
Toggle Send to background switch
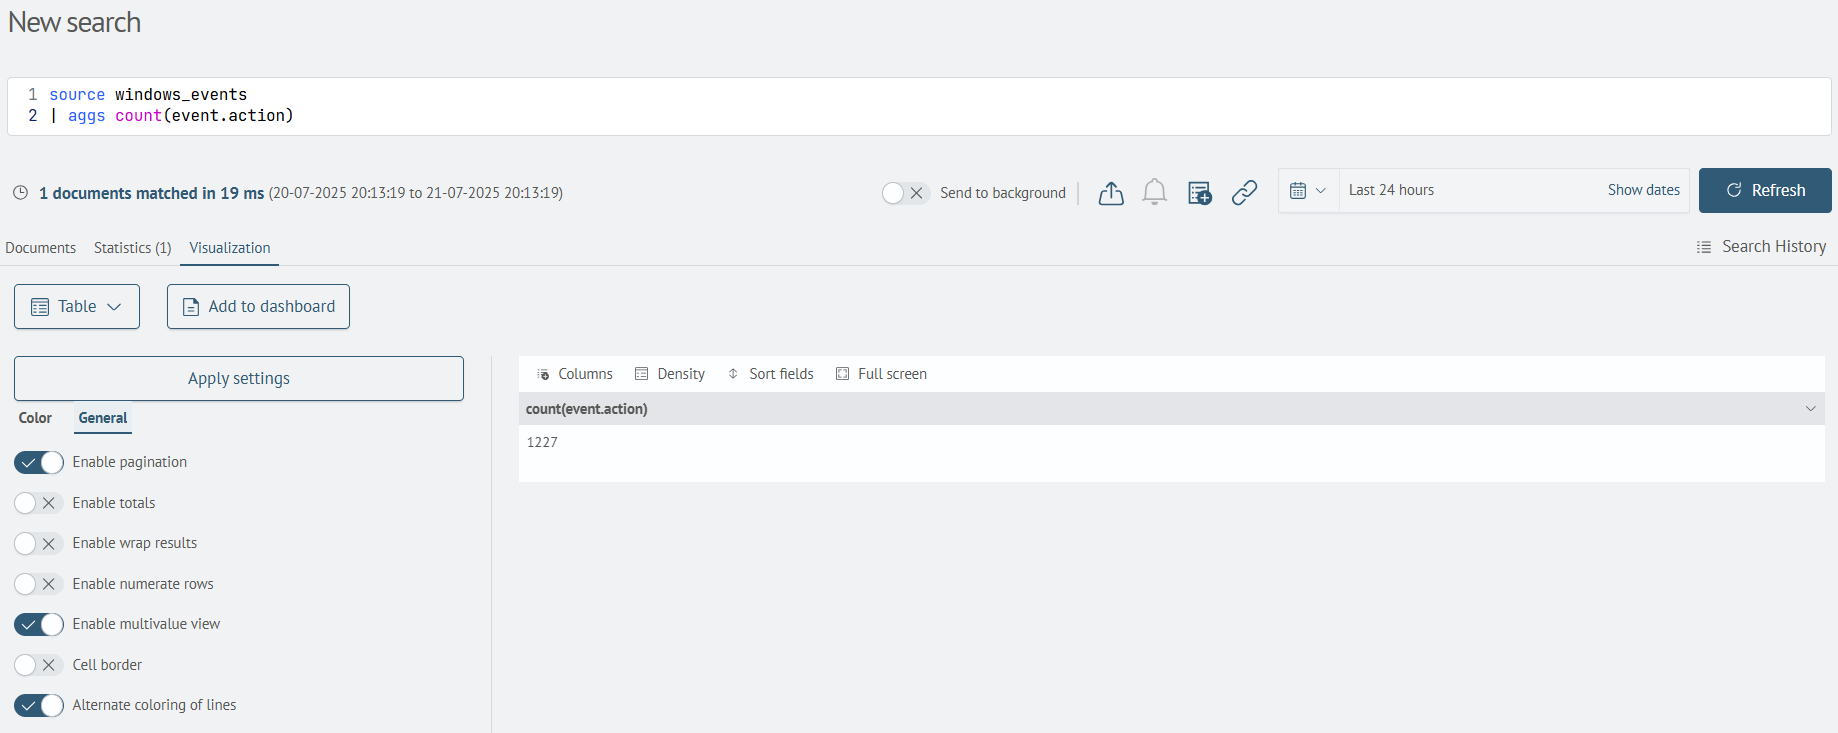(905, 193)
